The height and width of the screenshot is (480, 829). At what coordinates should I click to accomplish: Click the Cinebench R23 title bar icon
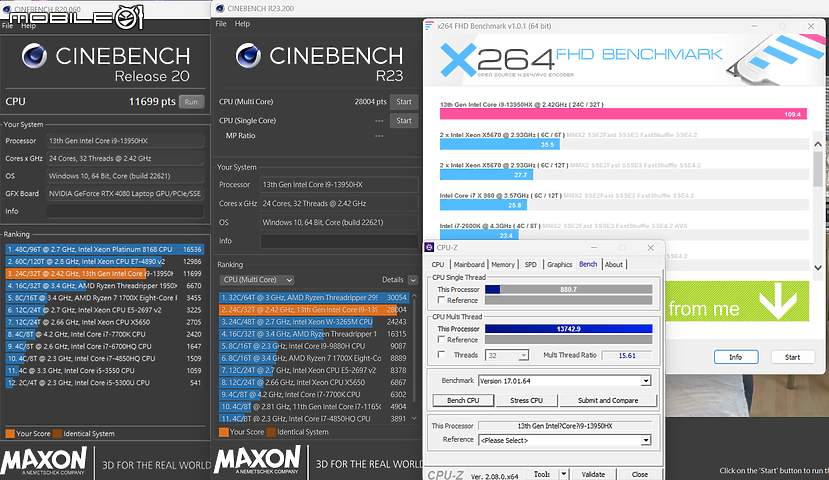220,8
